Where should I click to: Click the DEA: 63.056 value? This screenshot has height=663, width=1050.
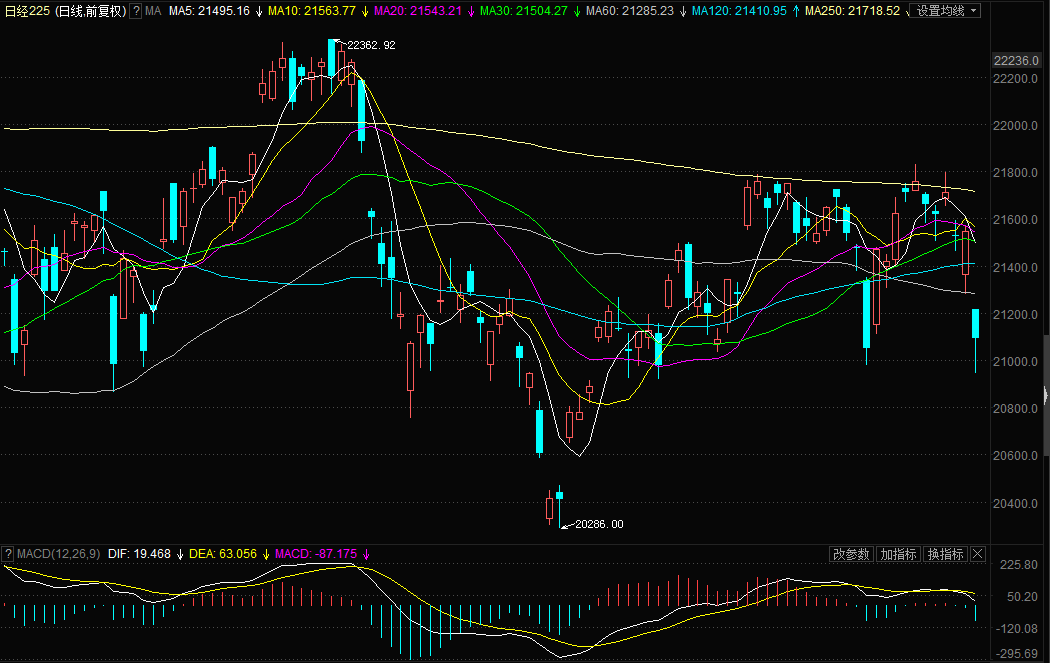[223, 554]
